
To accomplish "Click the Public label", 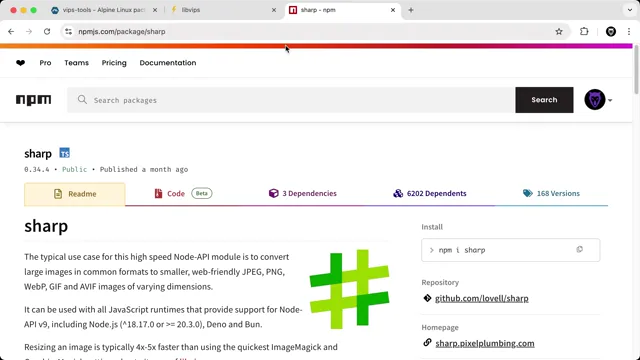I will (x=74, y=169).
